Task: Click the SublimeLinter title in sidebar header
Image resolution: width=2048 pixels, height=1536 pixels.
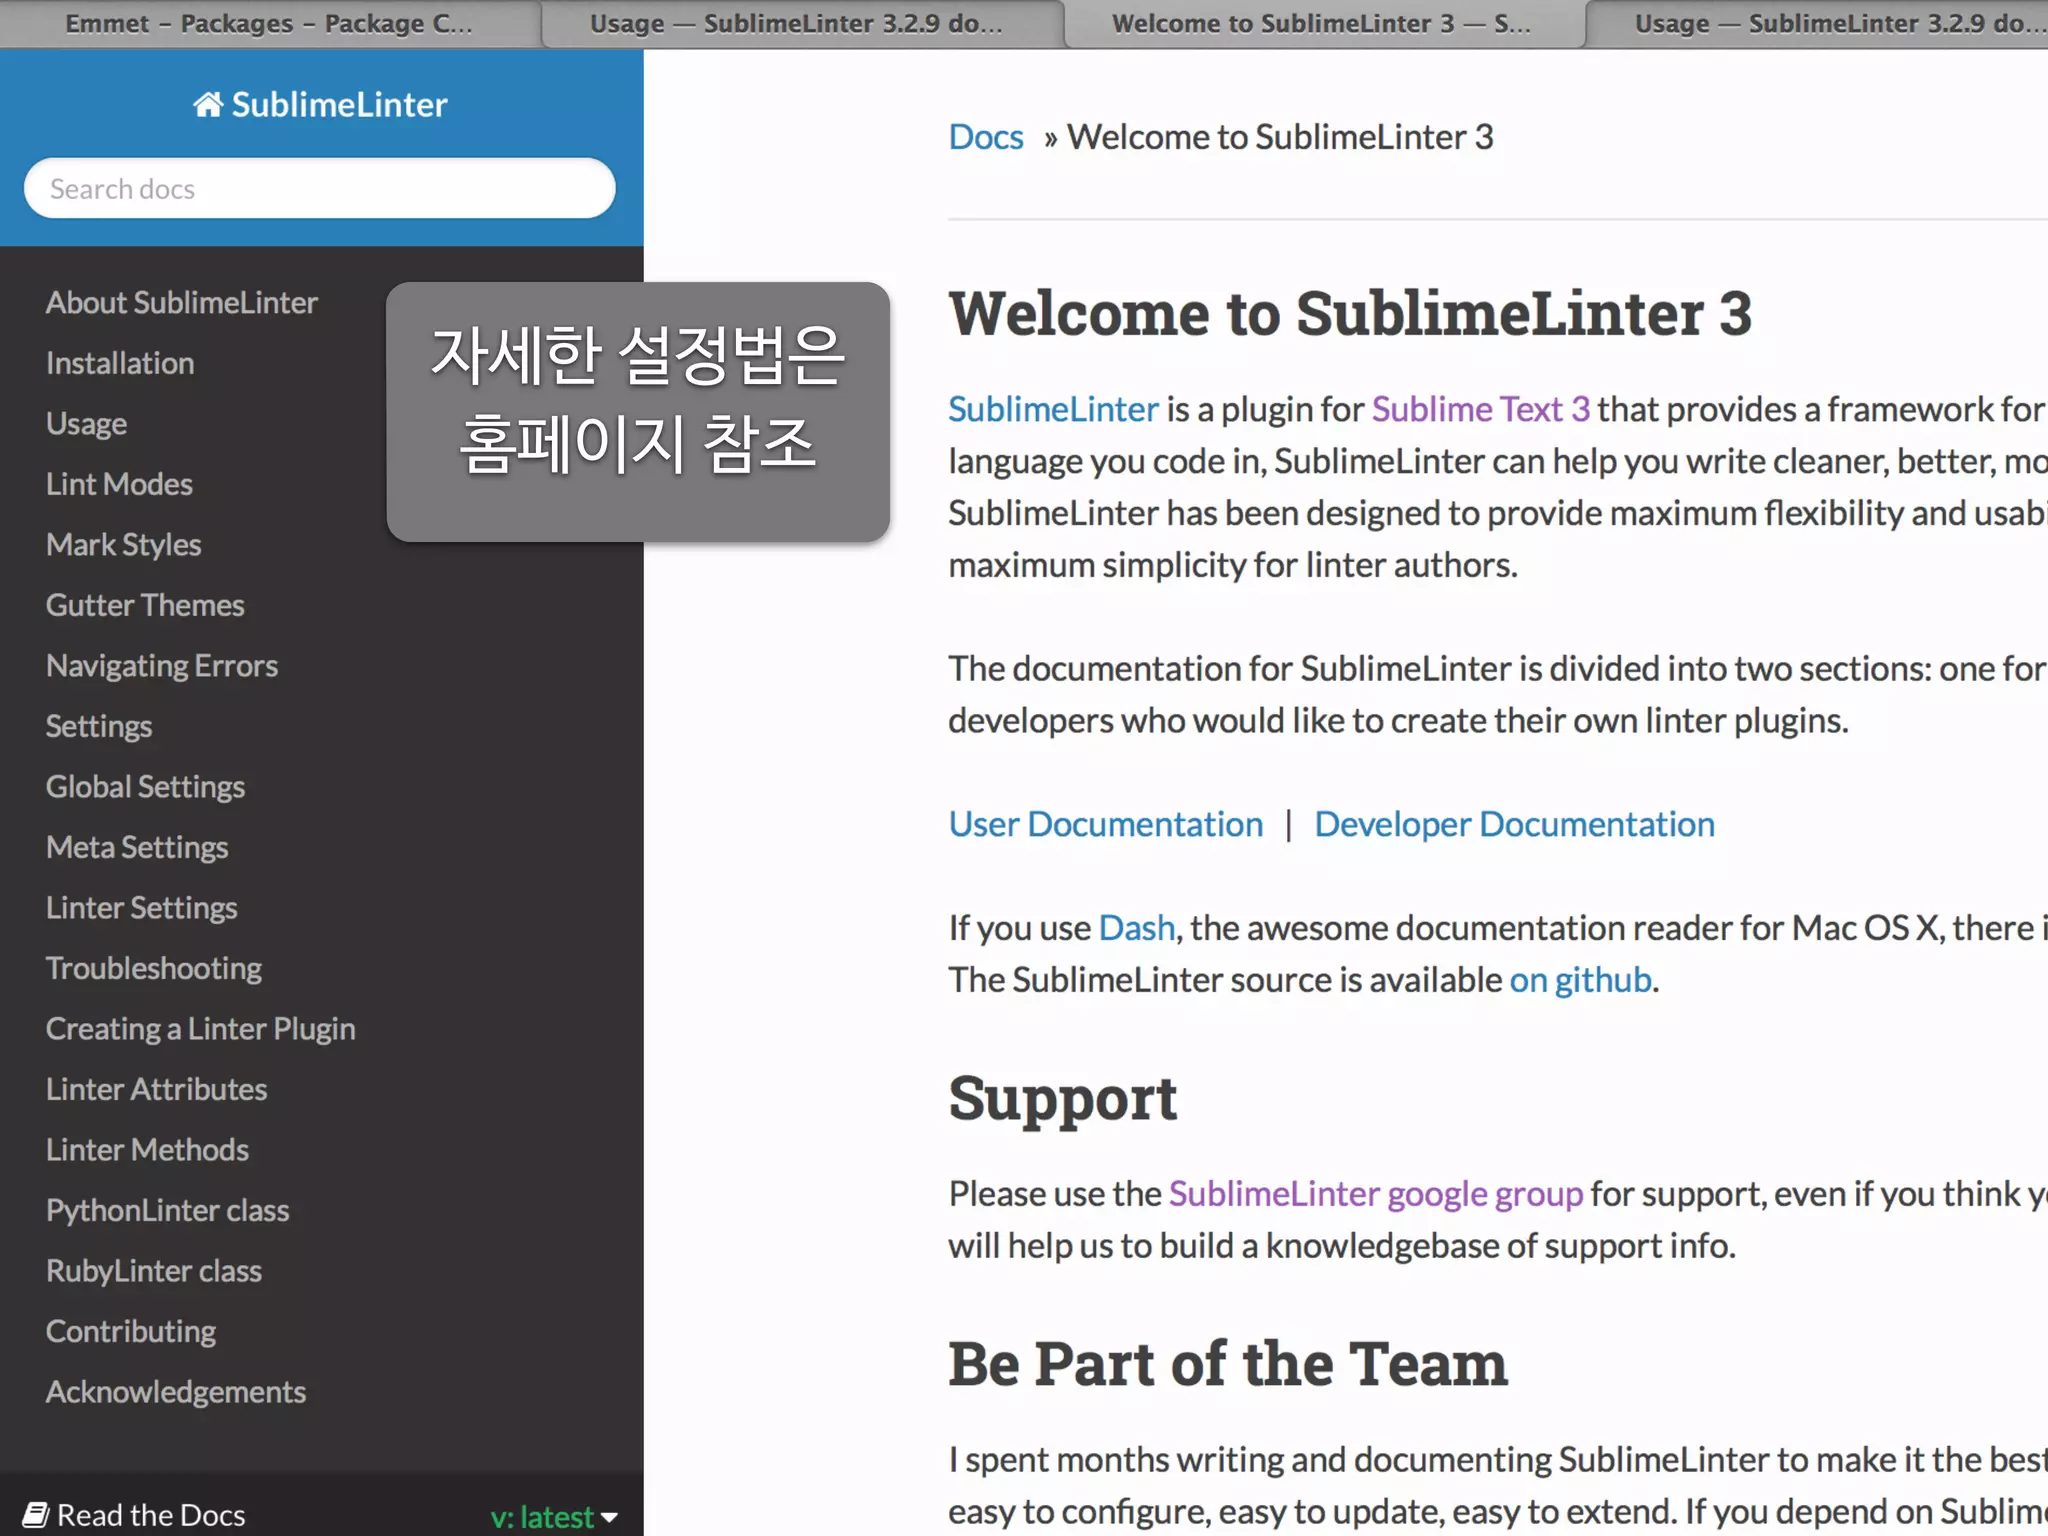Action: click(339, 104)
